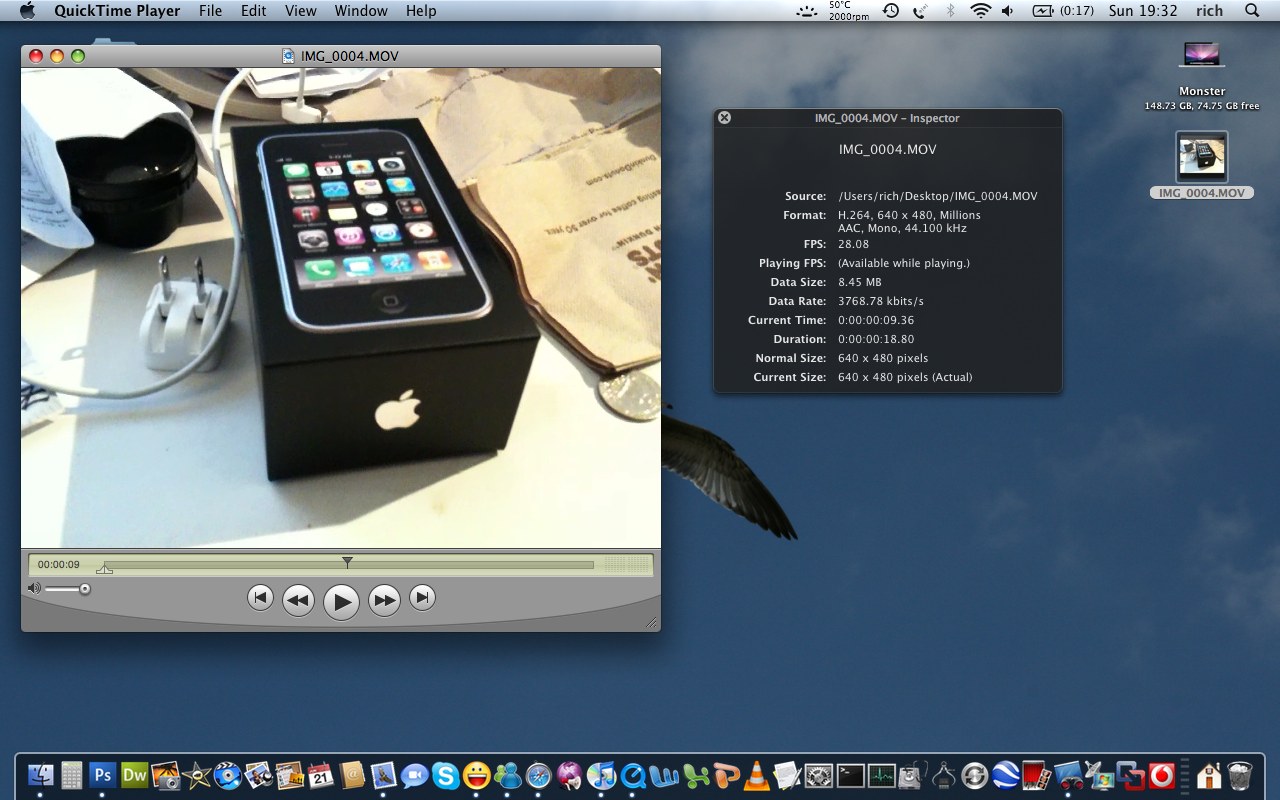Viewport: 1280px width, 800px height.
Task: Open the Edit menu
Action: [x=254, y=11]
